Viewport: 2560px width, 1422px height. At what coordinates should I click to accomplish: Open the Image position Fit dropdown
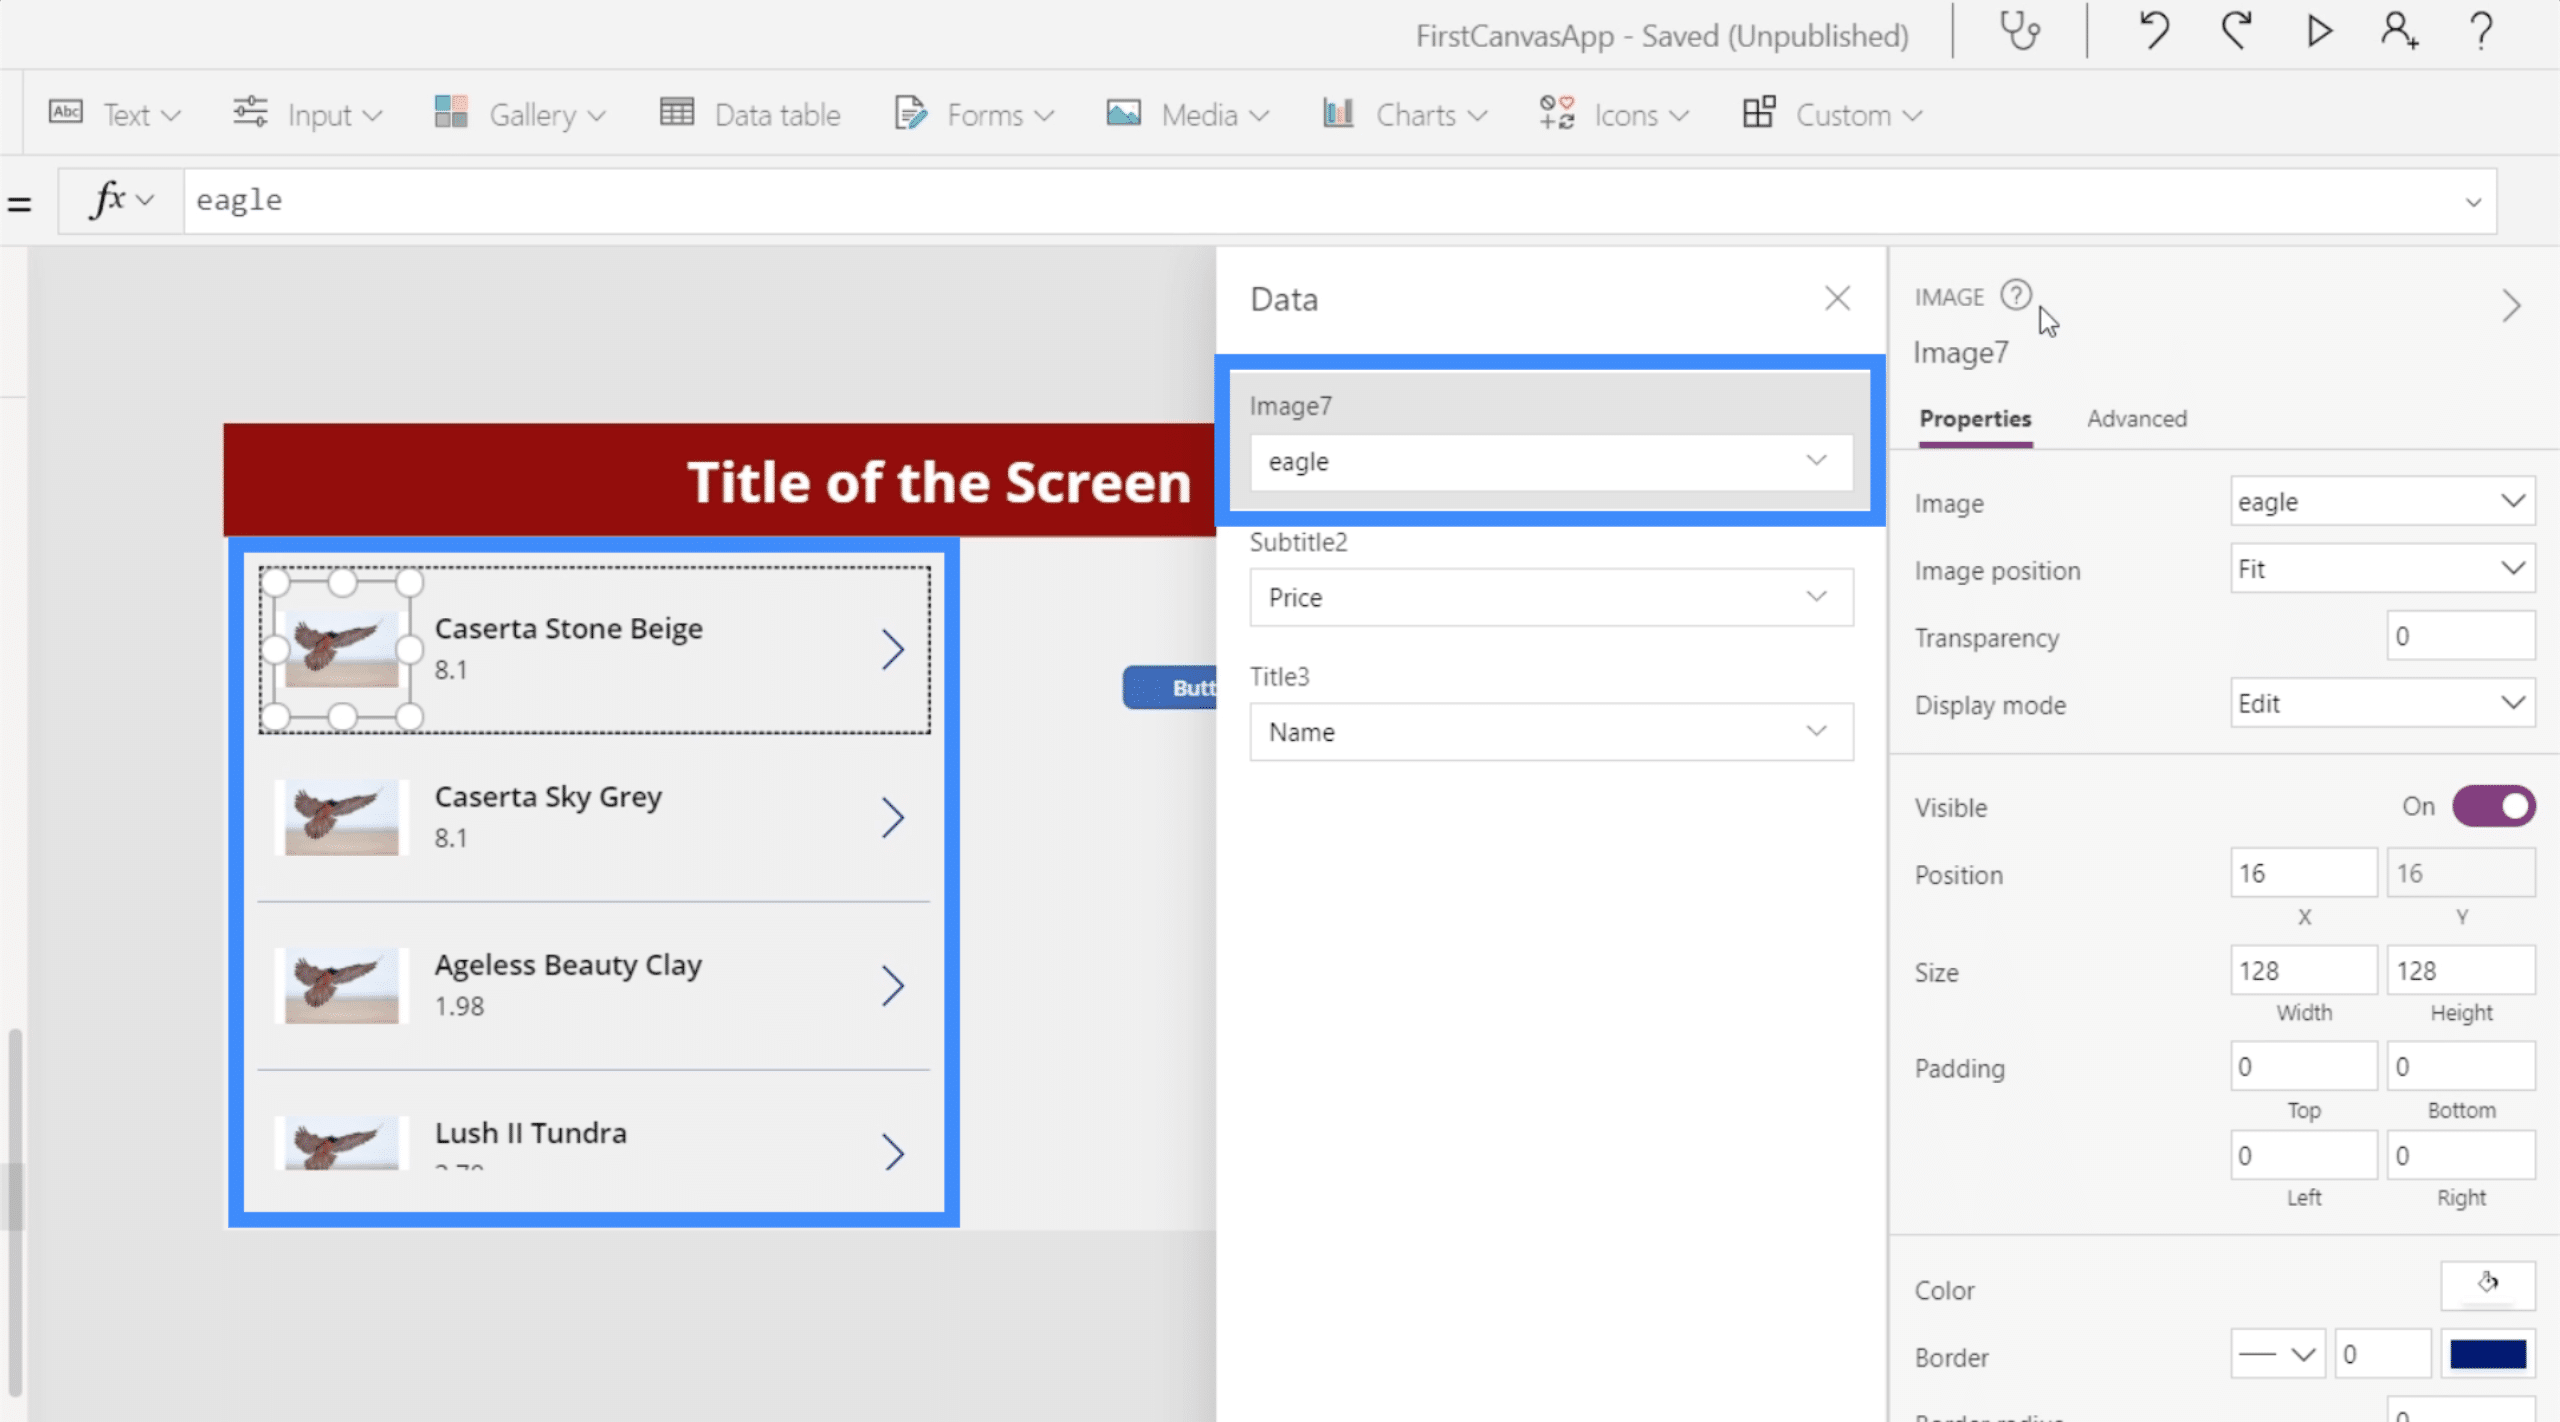click(x=2382, y=568)
